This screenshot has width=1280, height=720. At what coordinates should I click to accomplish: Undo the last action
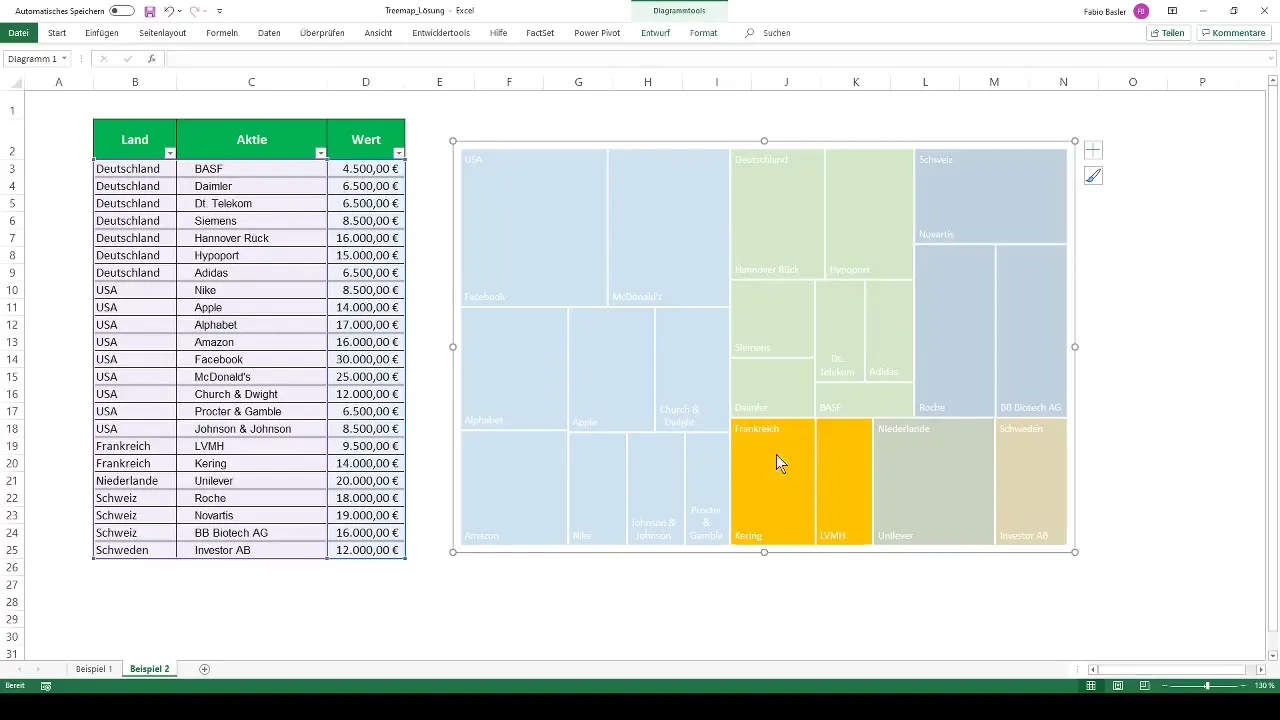pyautogui.click(x=169, y=11)
